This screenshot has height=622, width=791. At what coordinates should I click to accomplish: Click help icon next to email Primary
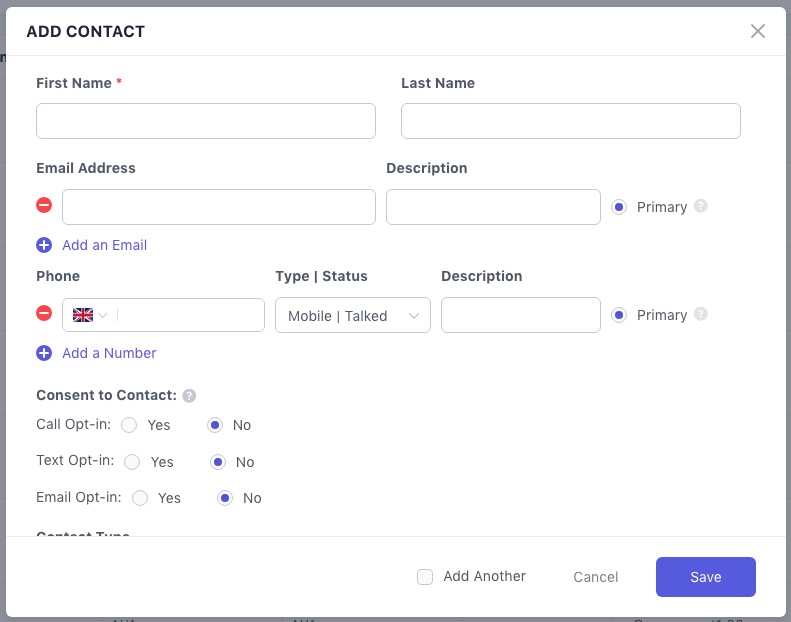pyautogui.click(x=701, y=206)
